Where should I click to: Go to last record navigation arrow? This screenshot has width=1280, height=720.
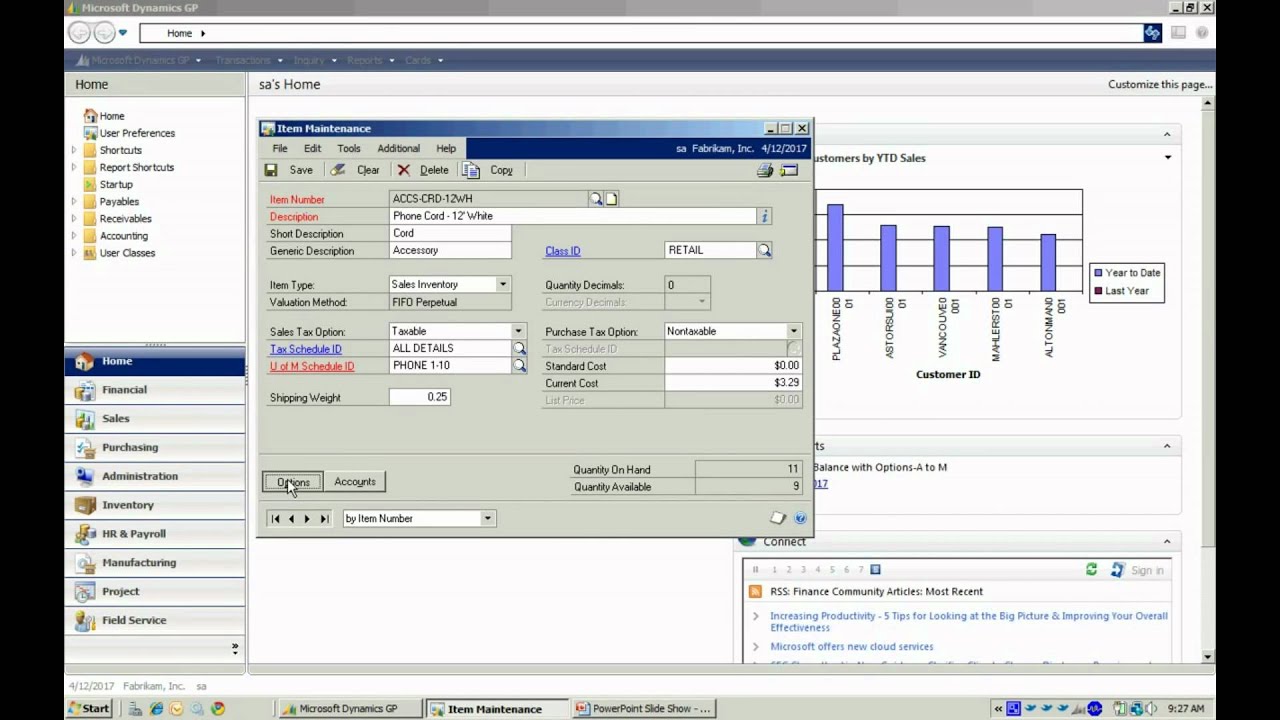pos(323,518)
